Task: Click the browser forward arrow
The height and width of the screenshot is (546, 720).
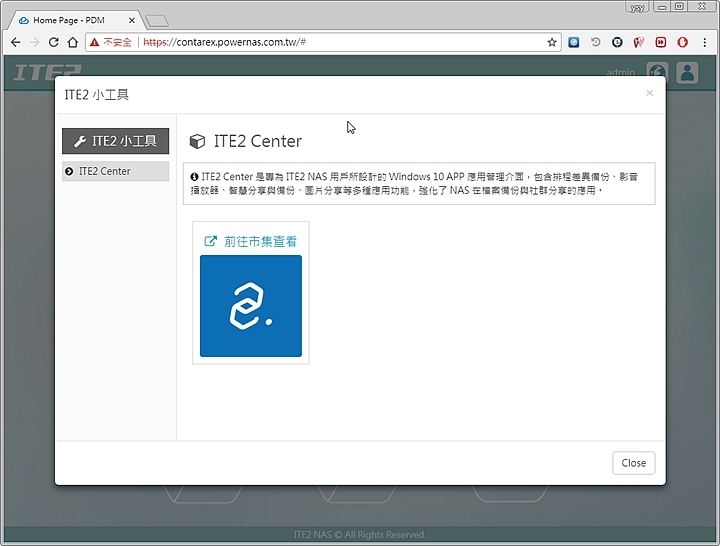Action: point(34,42)
